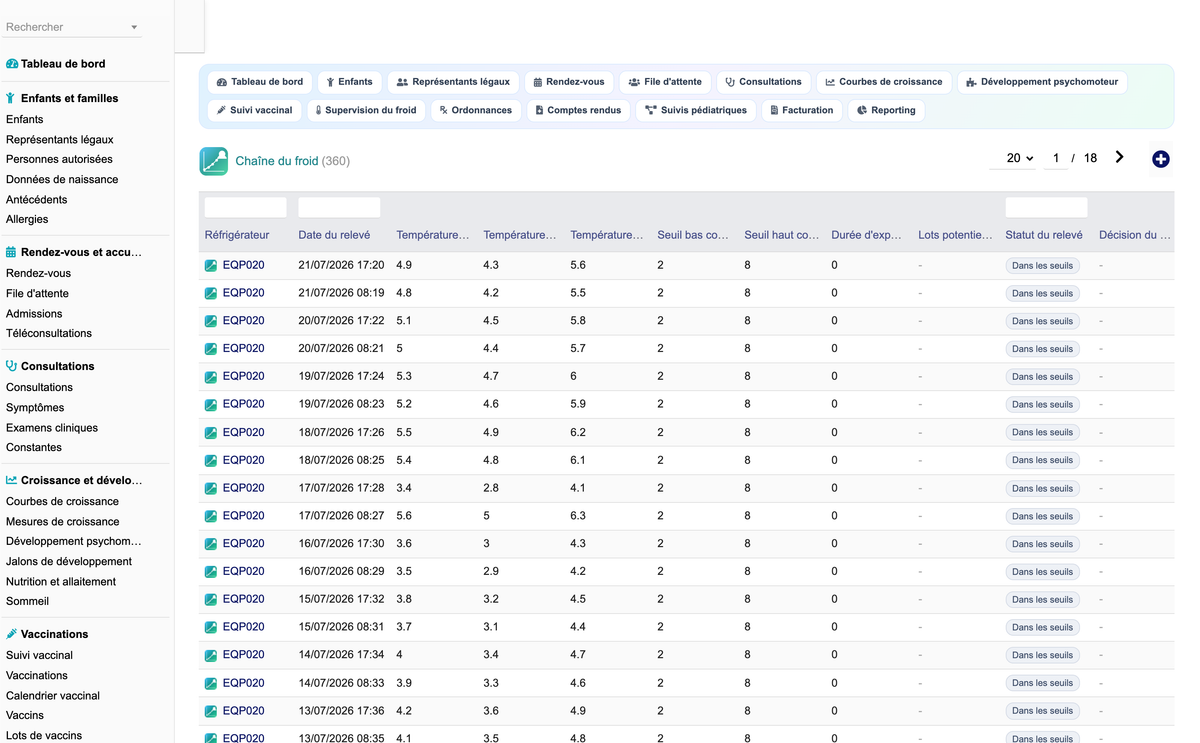Image resolution: width=1200 pixels, height=743 pixels.
Task: Go to next page with arrow
Action: click(x=1119, y=157)
